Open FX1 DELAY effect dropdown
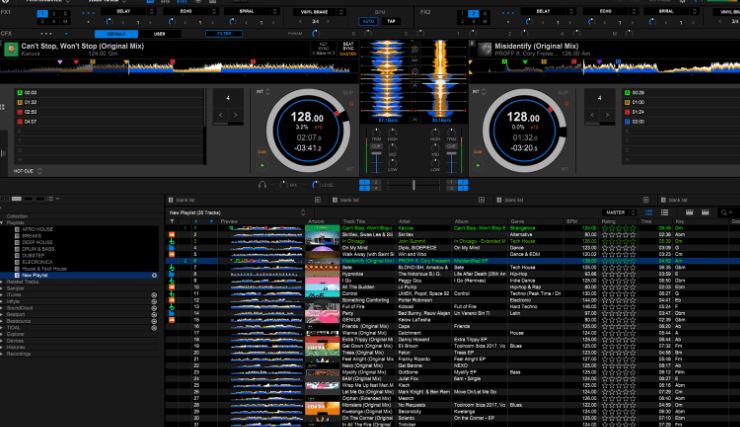This screenshot has height=427, width=740. pos(127,11)
